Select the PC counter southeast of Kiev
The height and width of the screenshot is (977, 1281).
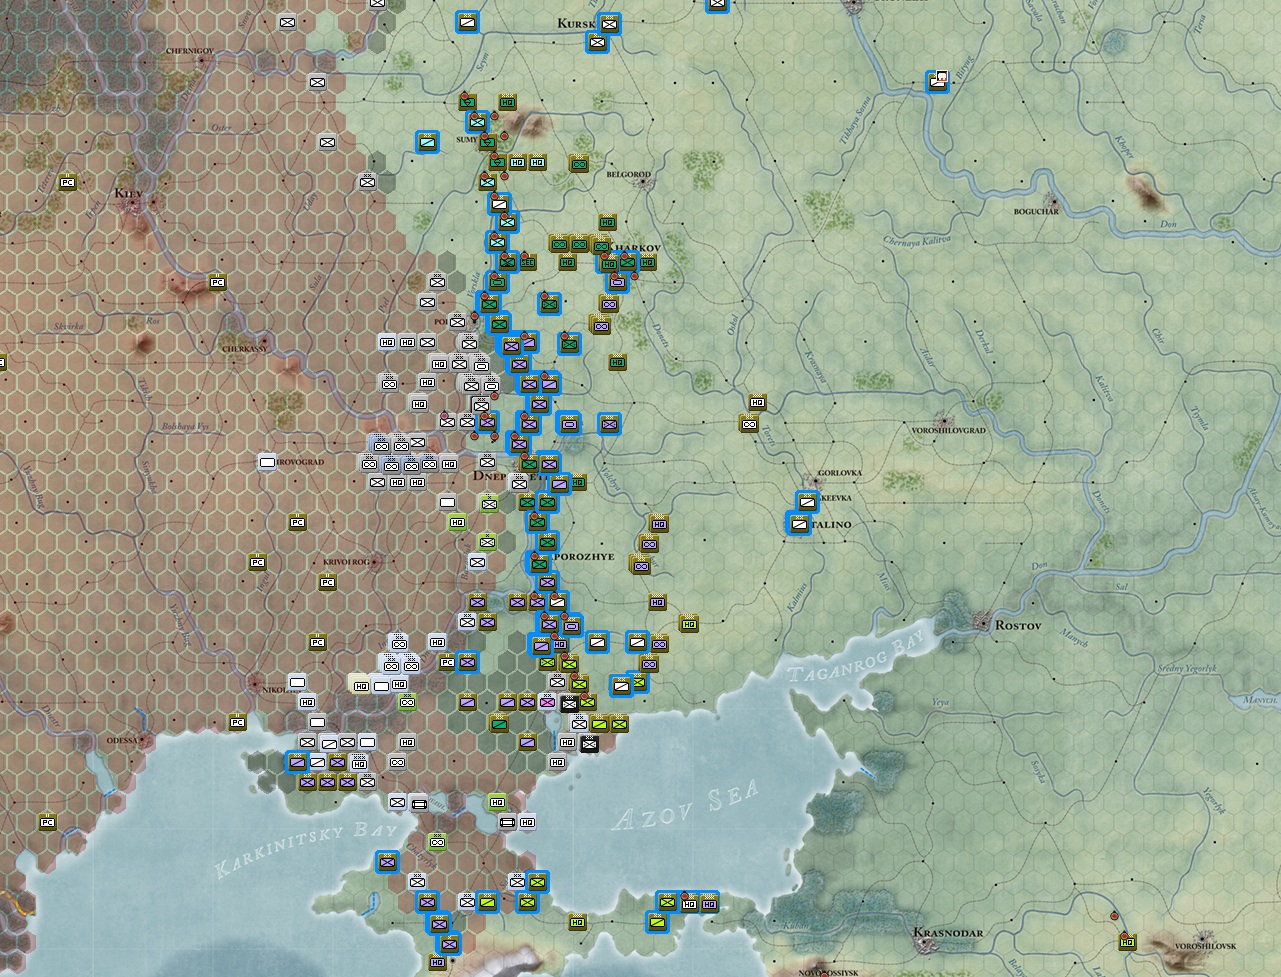218,283
